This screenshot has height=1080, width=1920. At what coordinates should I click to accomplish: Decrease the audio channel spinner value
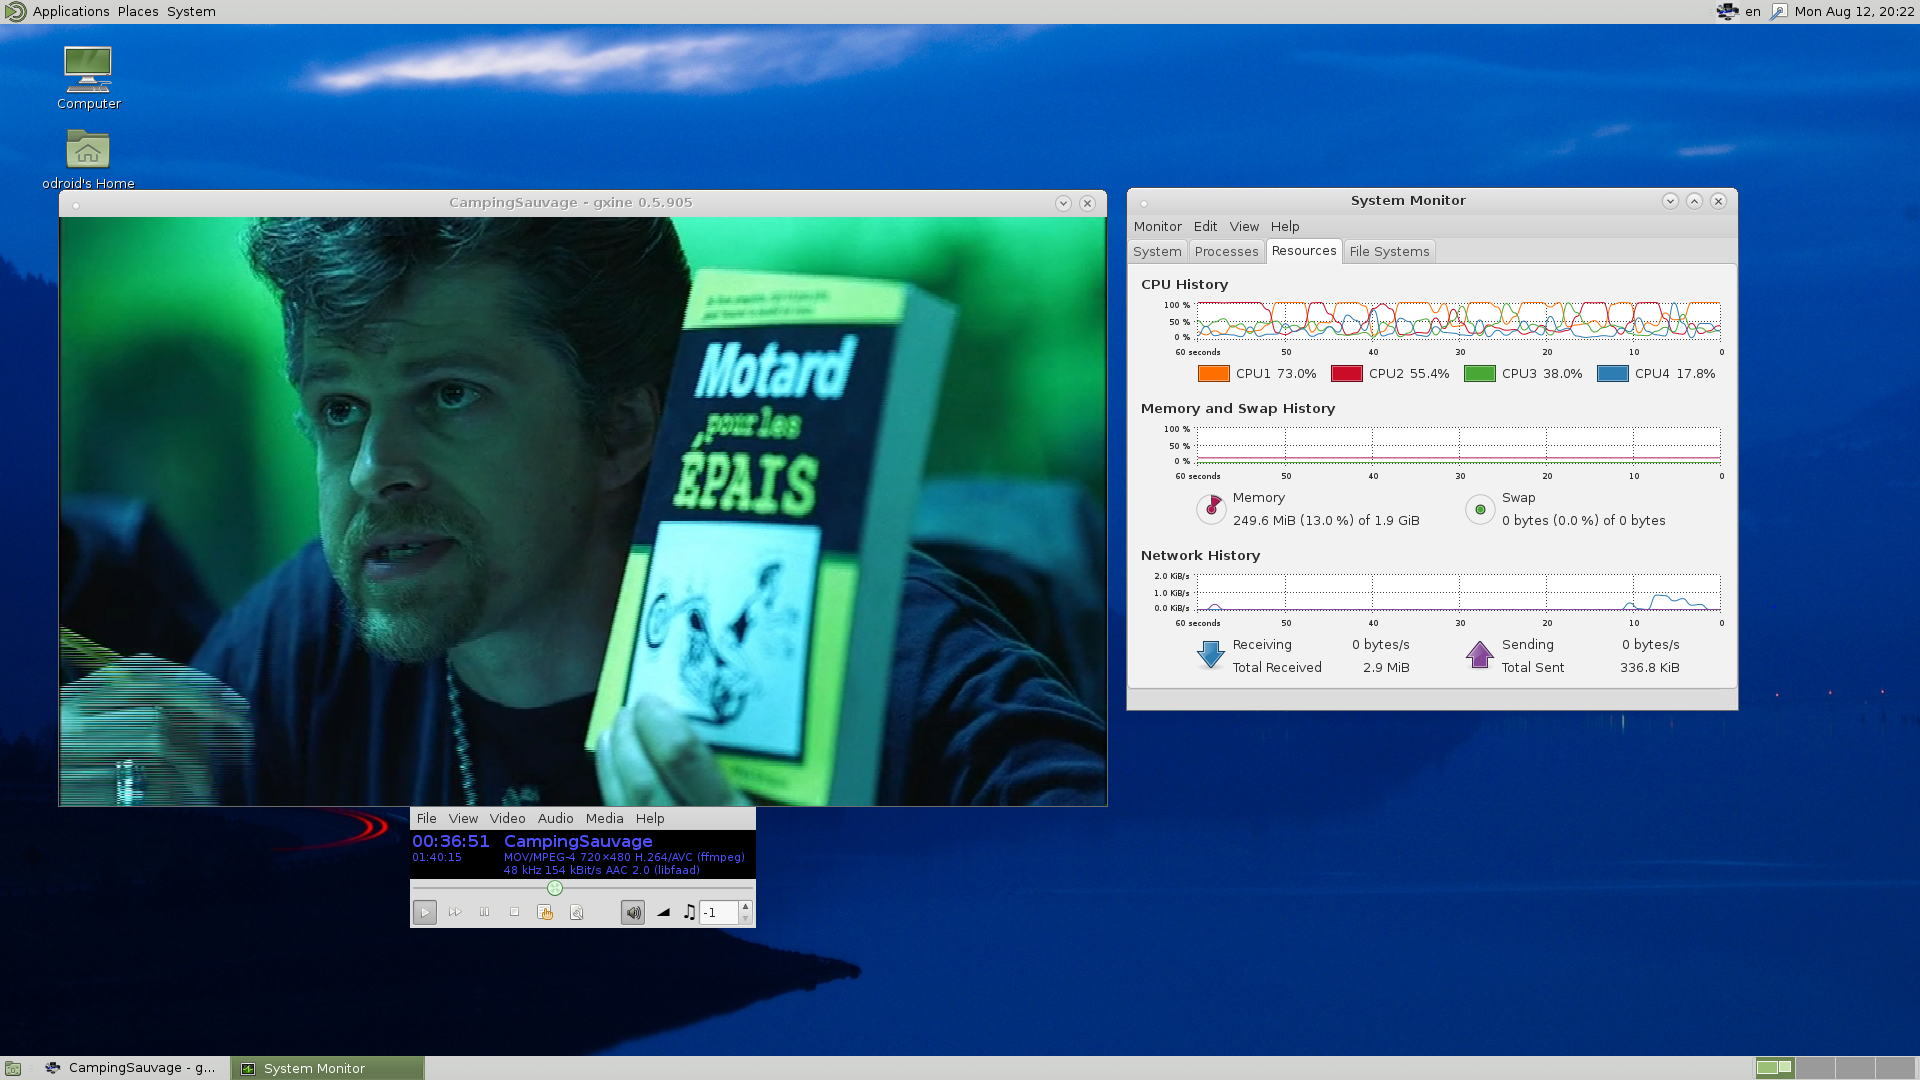tap(745, 918)
